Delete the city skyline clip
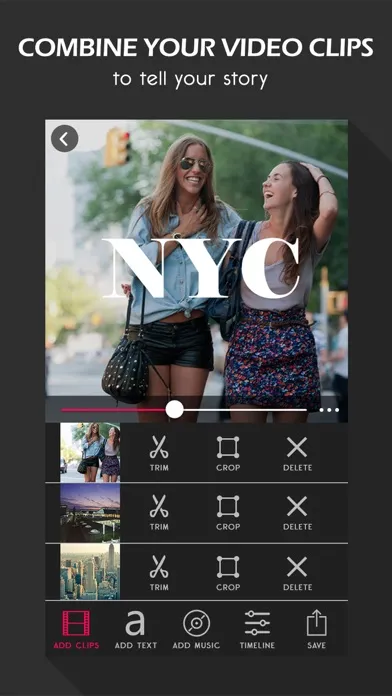This screenshot has width=392, height=696. point(297,573)
